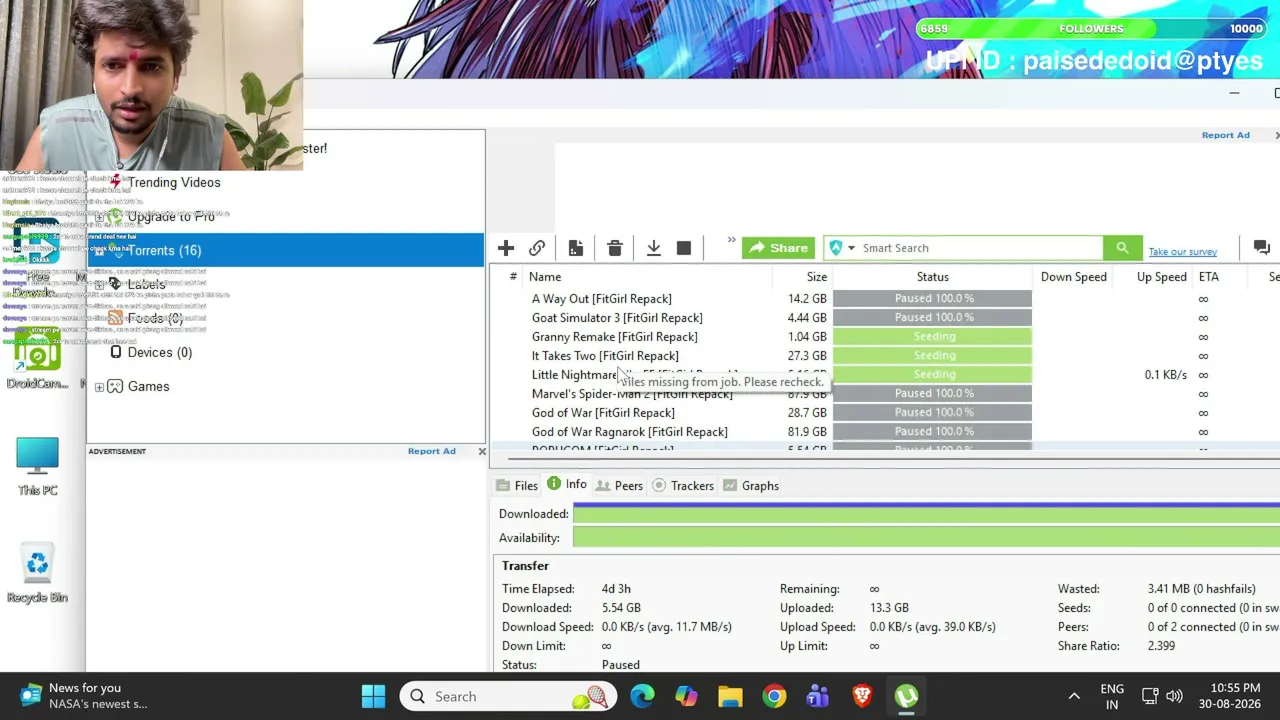Screen dimensions: 1280x720
Task: Open the This PC desktop icon
Action: pyautogui.click(x=37, y=466)
